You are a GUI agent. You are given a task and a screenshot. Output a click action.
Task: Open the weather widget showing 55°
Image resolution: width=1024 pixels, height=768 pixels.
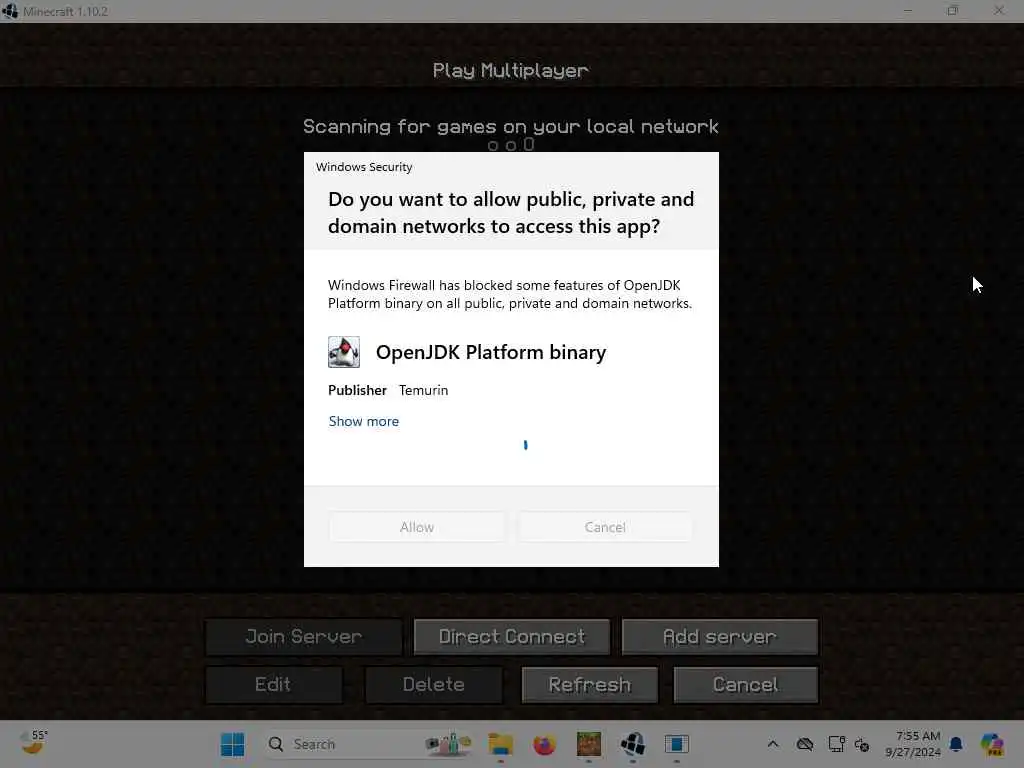(33, 743)
